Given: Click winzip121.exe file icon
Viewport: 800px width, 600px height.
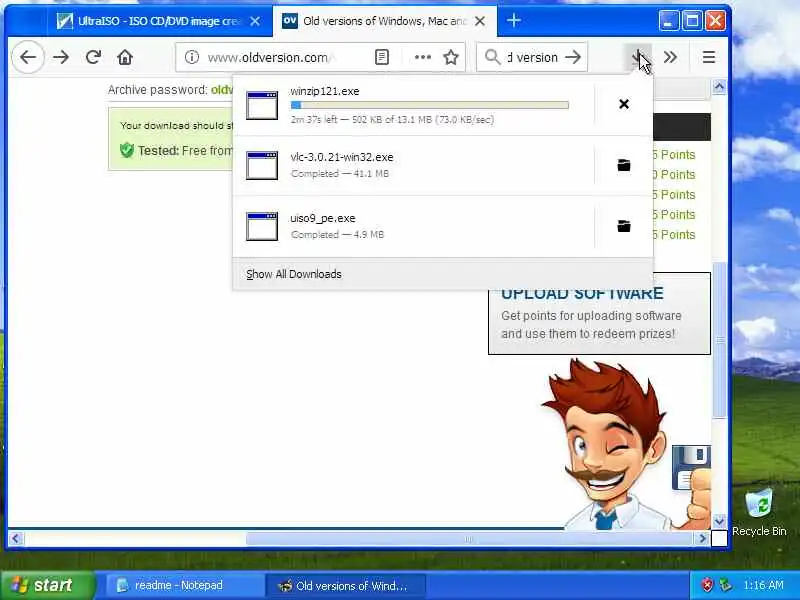Looking at the screenshot, I should click(262, 105).
